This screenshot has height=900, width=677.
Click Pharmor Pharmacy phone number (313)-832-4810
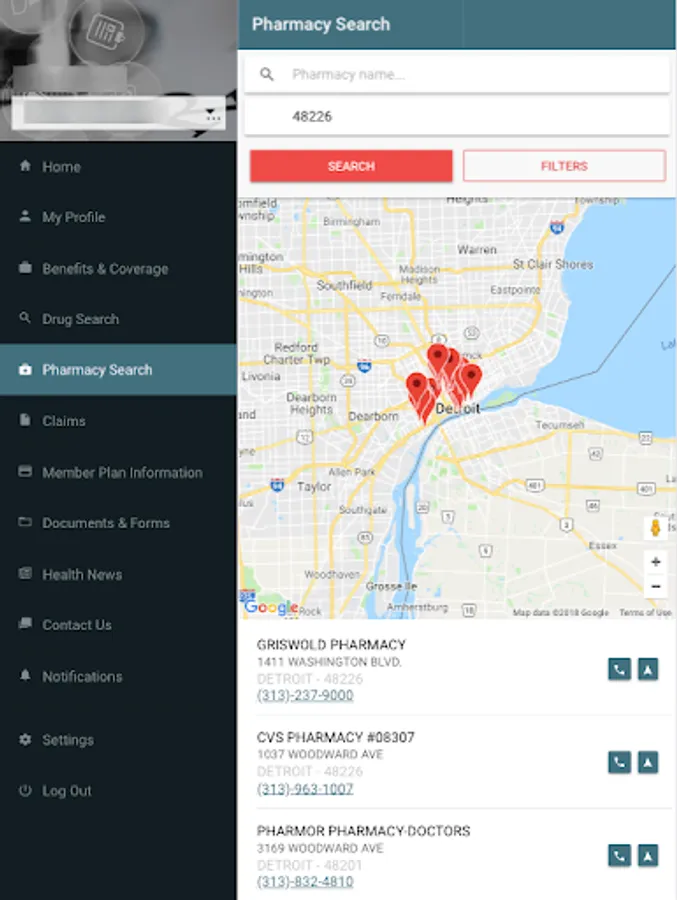(x=305, y=882)
